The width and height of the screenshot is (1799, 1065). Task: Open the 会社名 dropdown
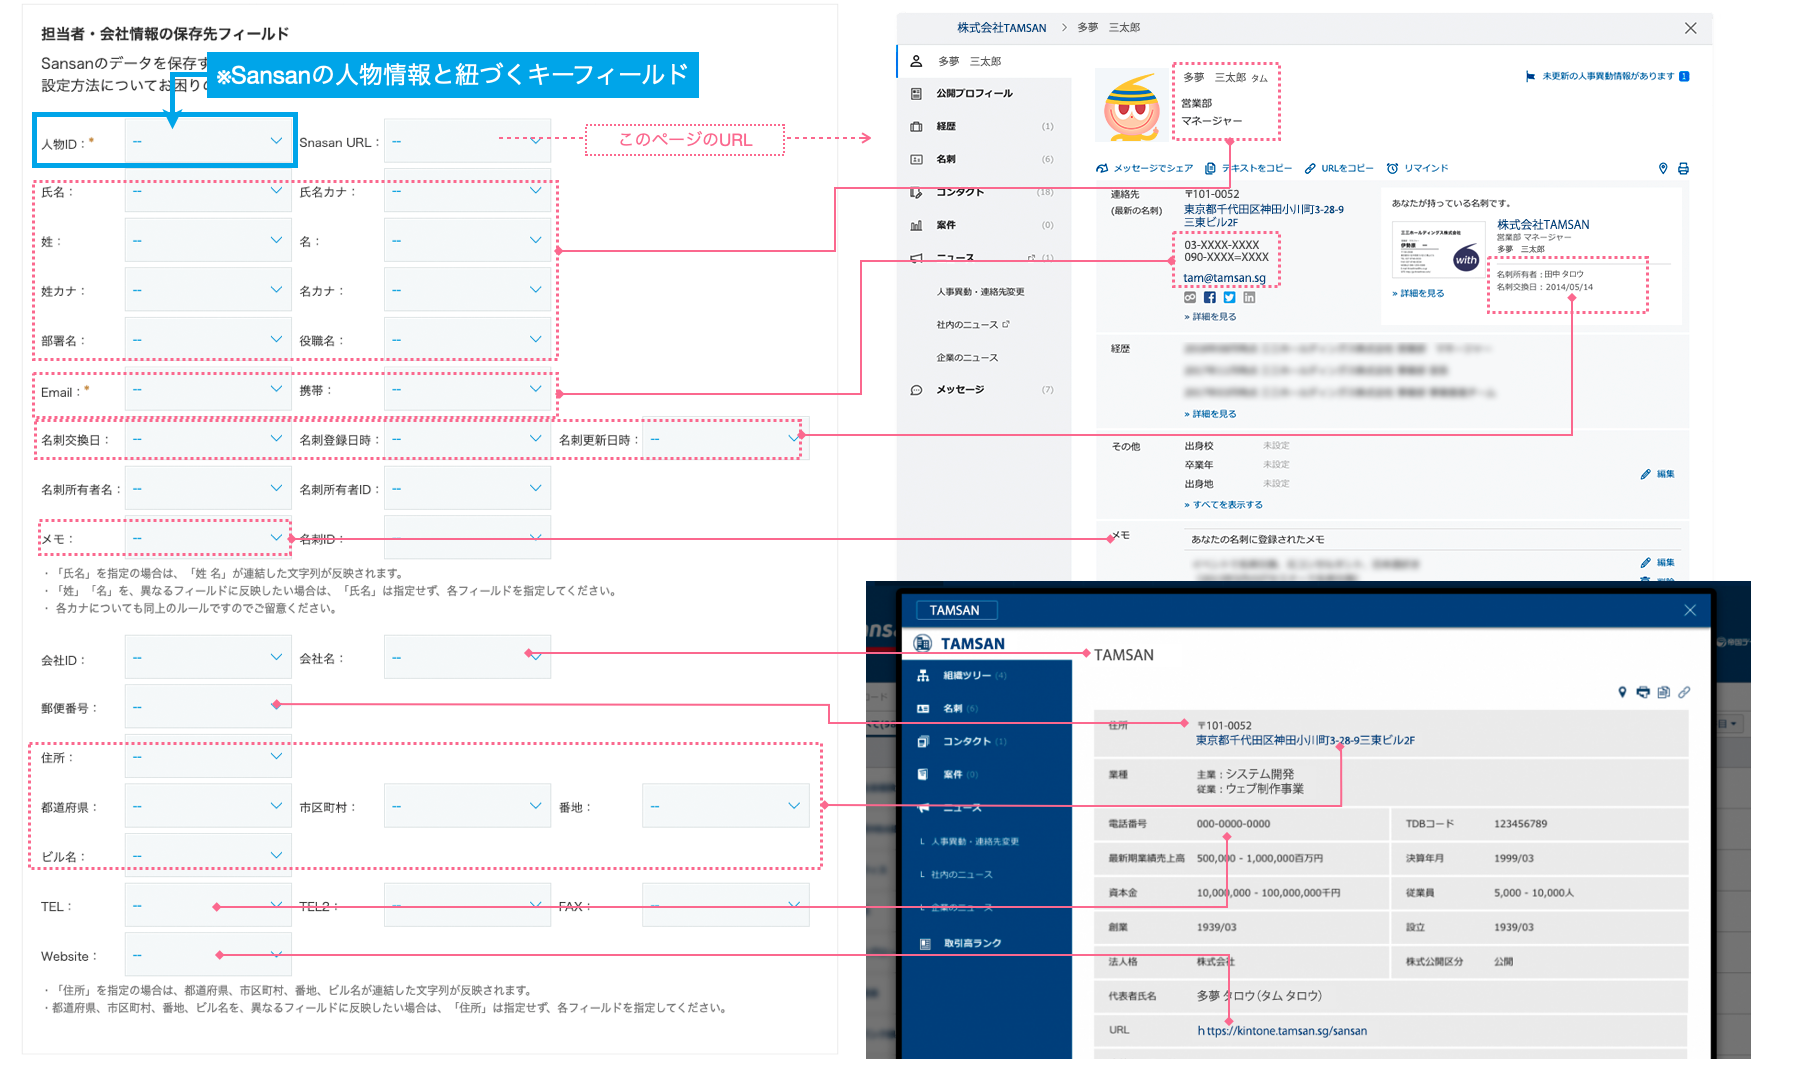point(467,658)
